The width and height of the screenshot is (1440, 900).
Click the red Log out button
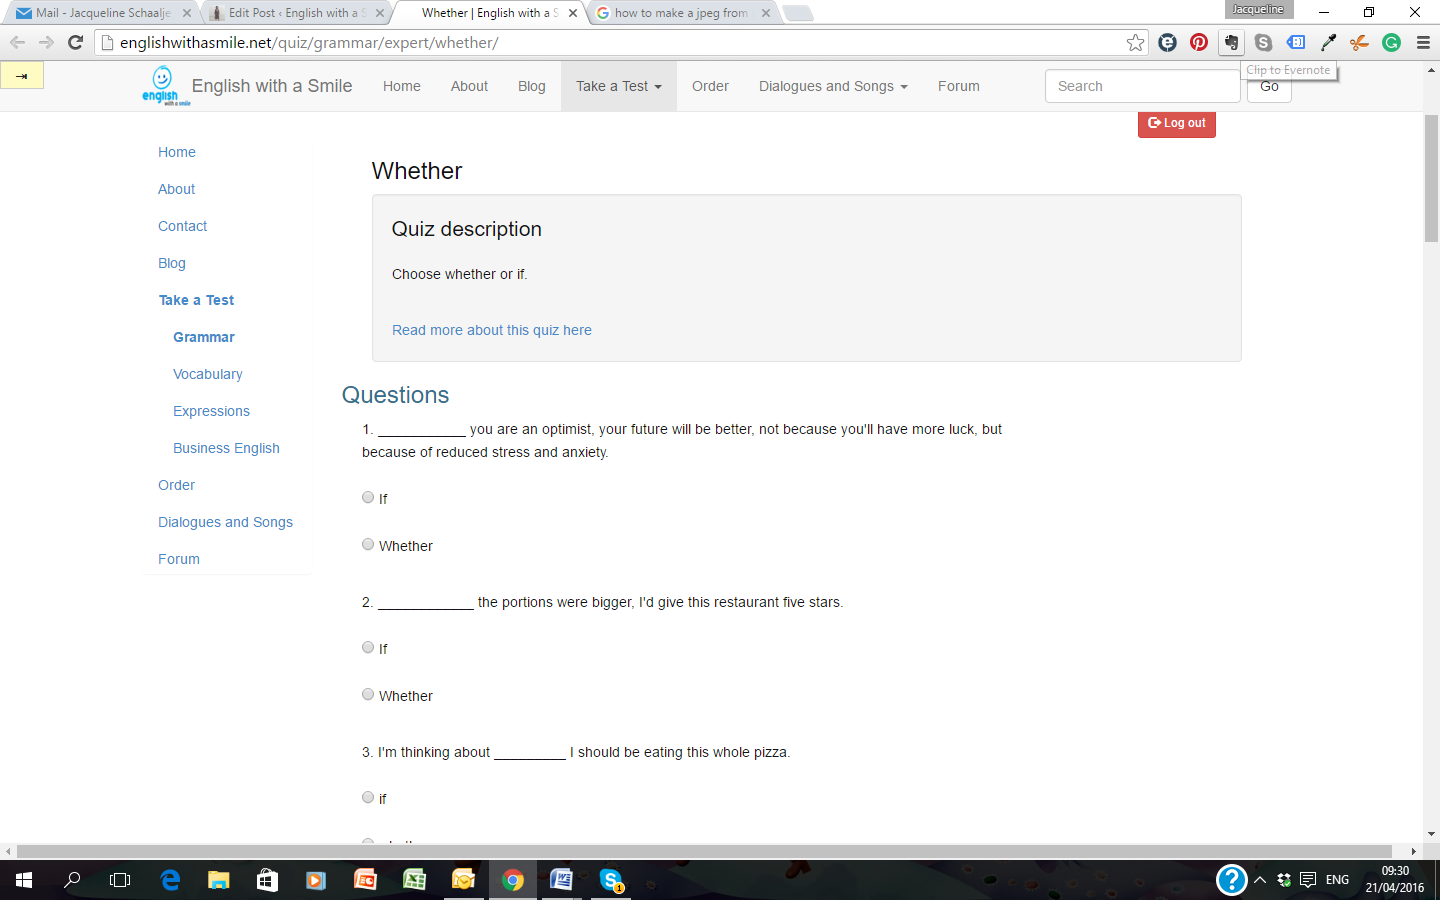click(x=1176, y=123)
